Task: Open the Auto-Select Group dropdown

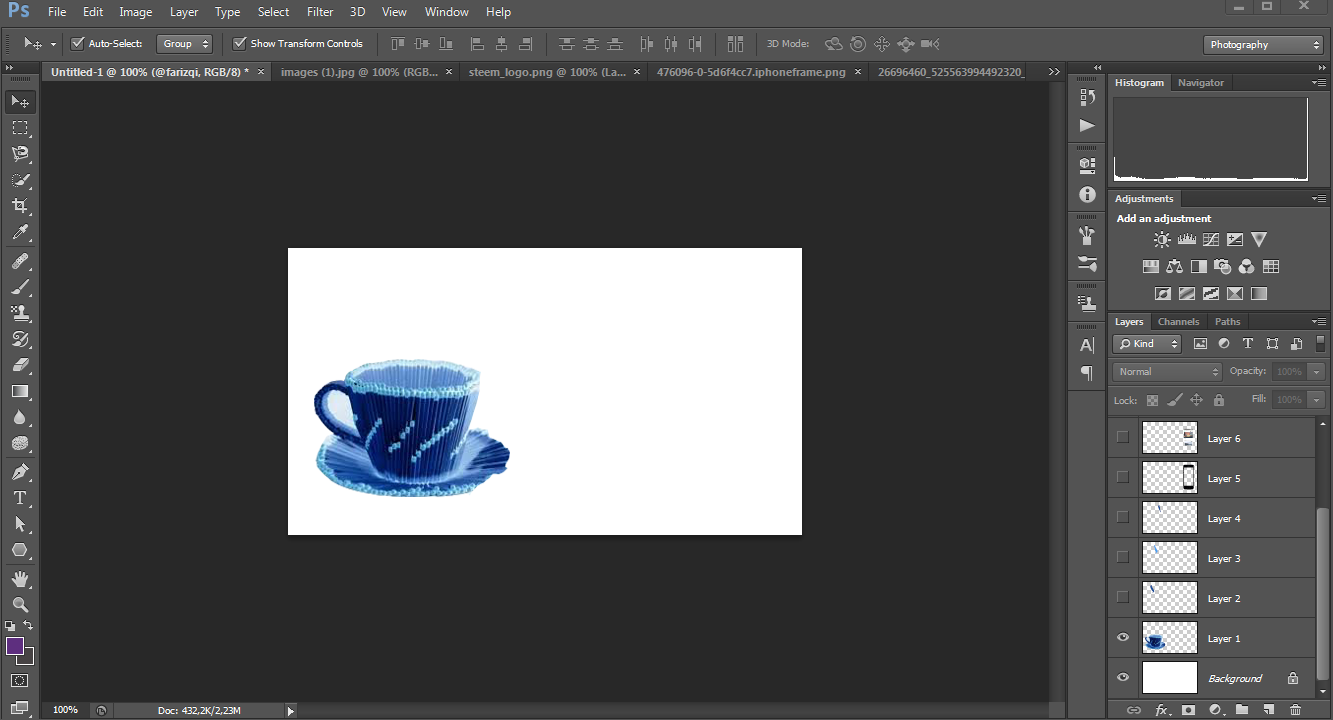Action: [x=185, y=44]
